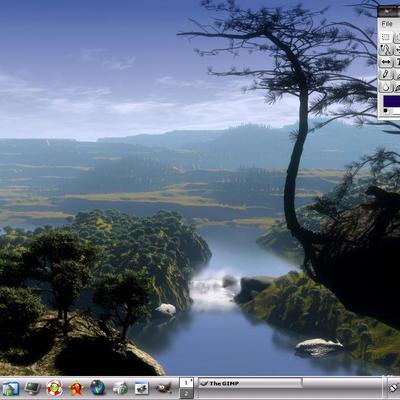Select the Blur/Sharpen droplet tool
400x400 pixels.
(386, 87)
